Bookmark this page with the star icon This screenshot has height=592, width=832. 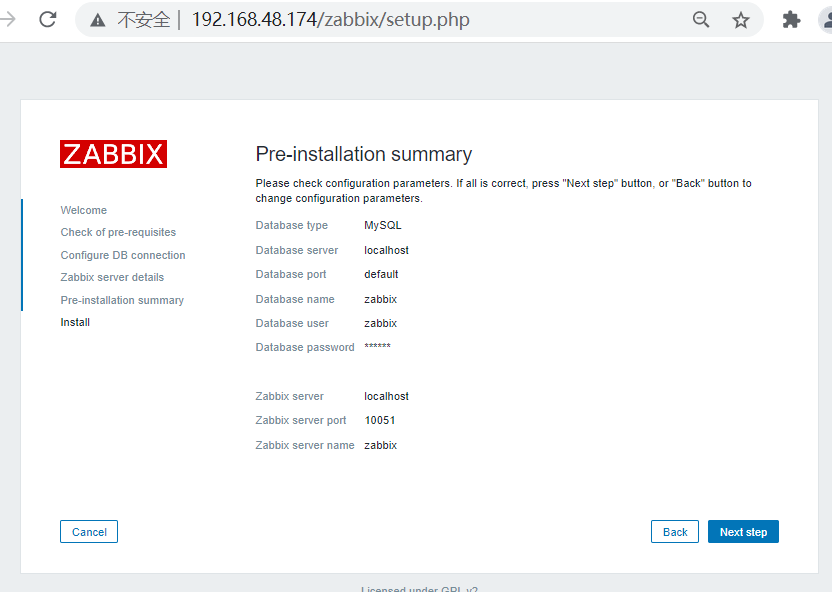pos(741,20)
